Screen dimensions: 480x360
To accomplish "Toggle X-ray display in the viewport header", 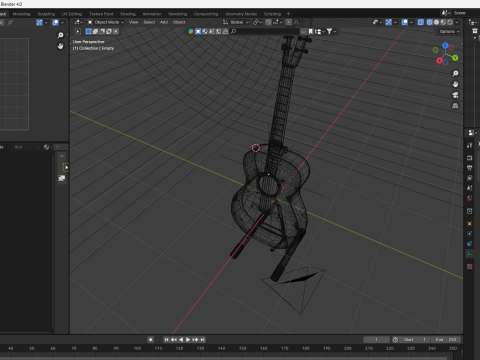I will coord(421,22).
